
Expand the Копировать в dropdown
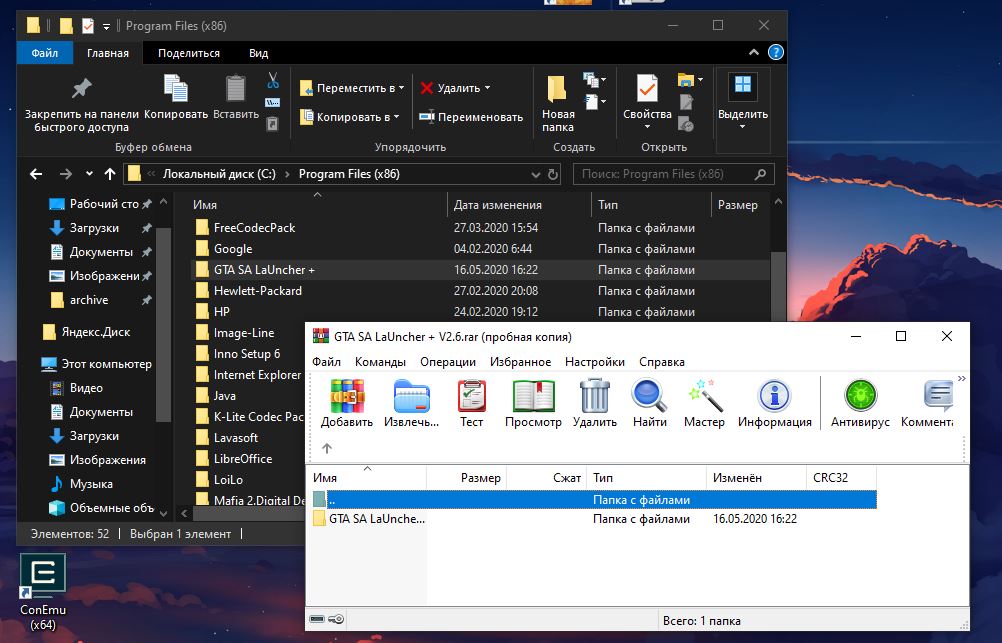(x=396, y=117)
